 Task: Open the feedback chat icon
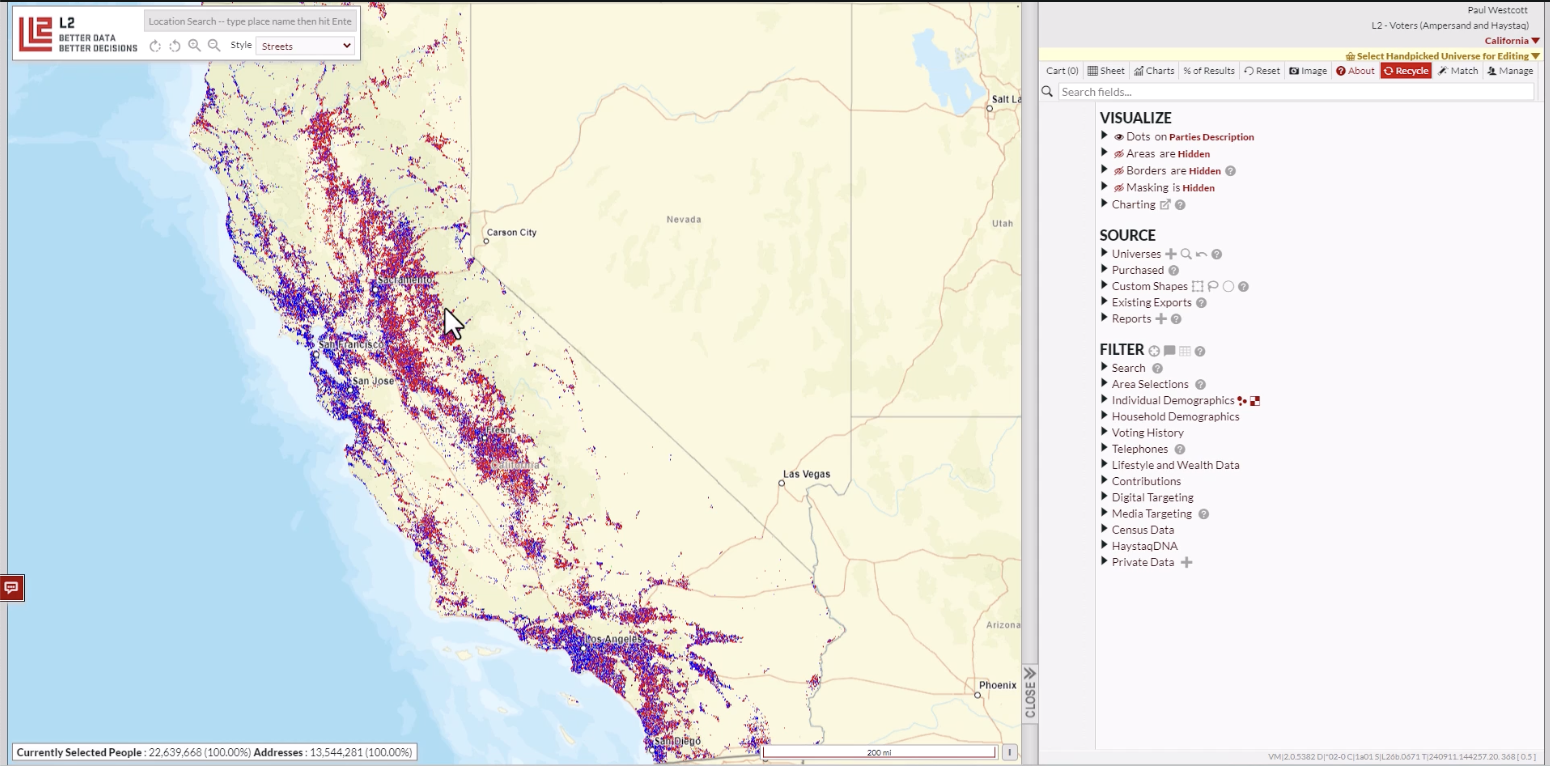pyautogui.click(x=12, y=588)
